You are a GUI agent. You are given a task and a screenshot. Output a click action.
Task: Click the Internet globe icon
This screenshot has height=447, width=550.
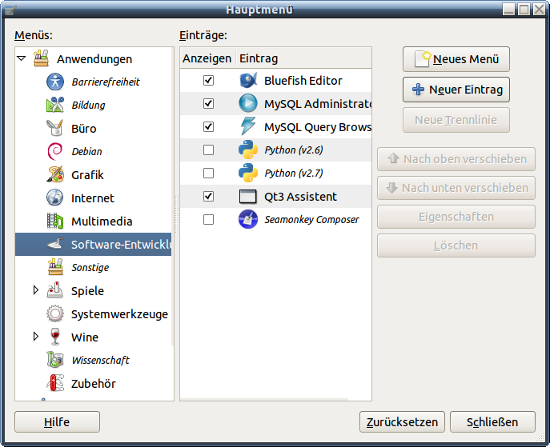click(x=55, y=198)
